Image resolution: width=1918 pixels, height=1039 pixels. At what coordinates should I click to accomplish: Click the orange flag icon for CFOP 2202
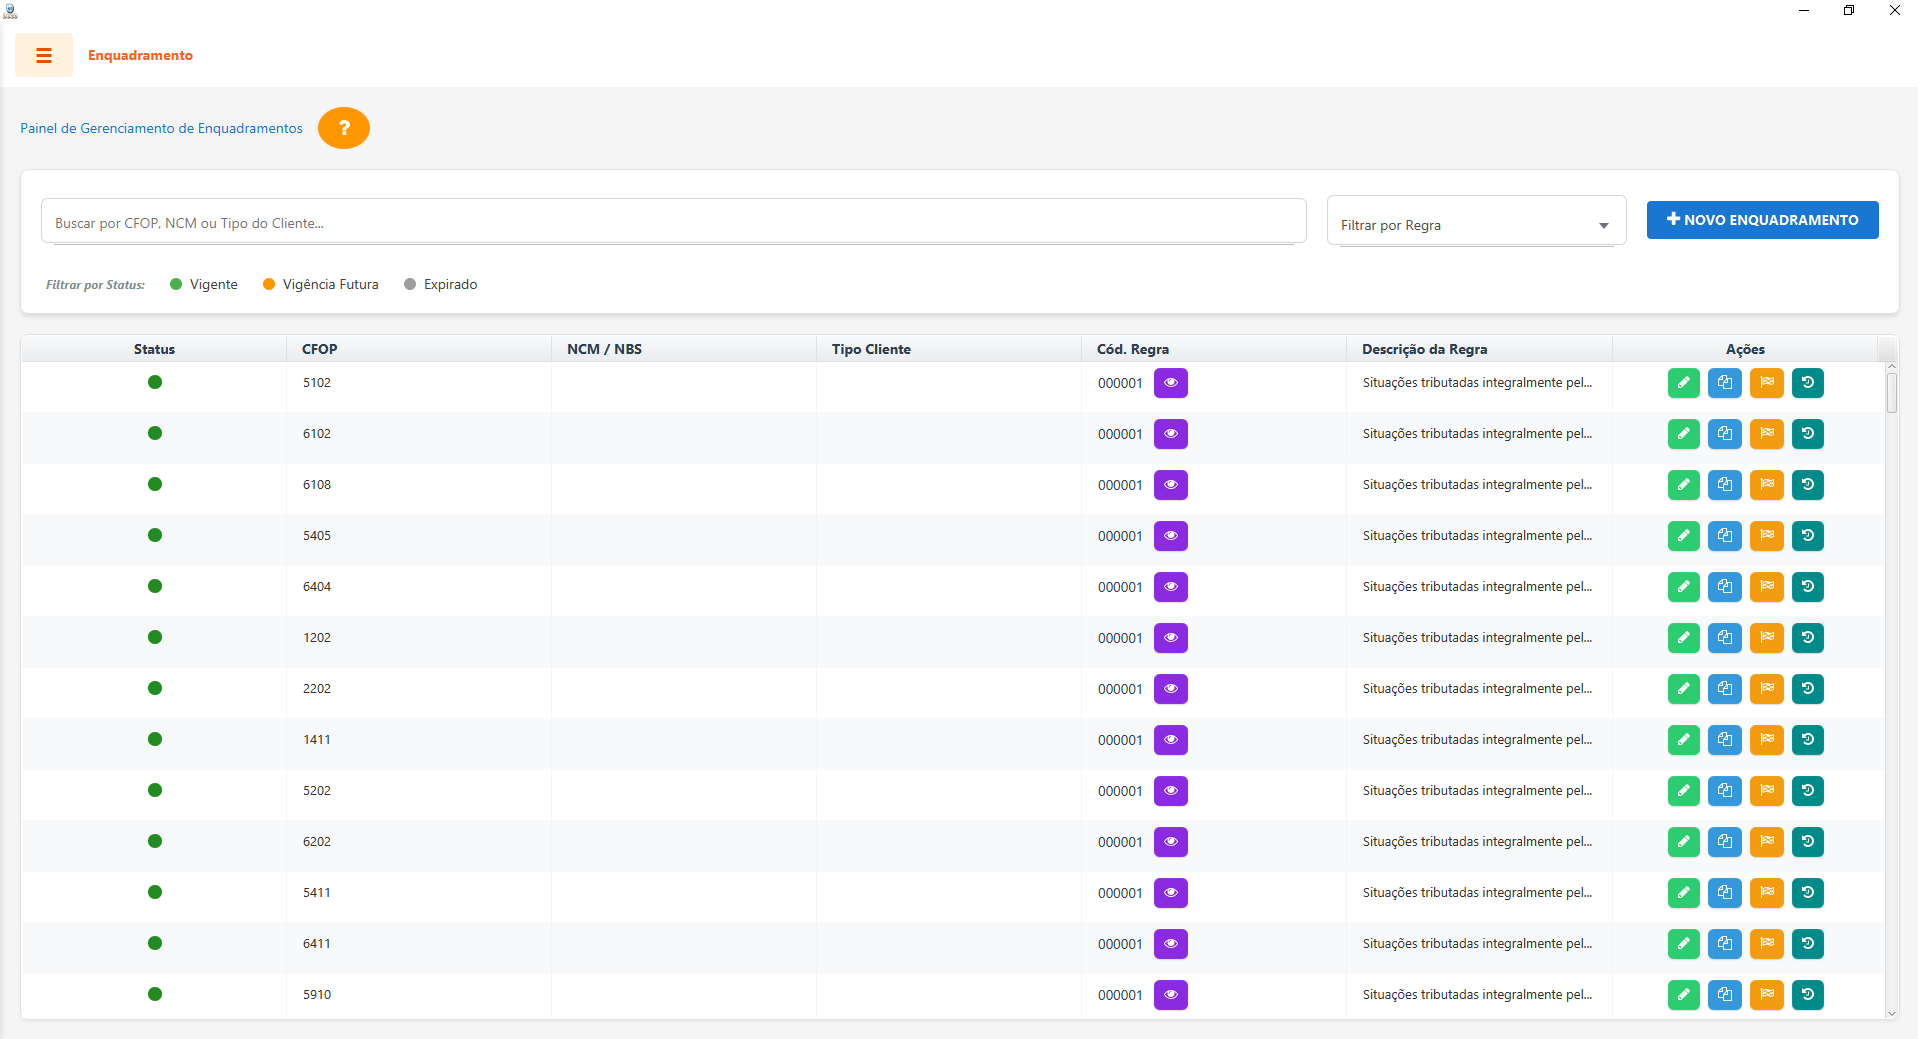click(x=1767, y=689)
